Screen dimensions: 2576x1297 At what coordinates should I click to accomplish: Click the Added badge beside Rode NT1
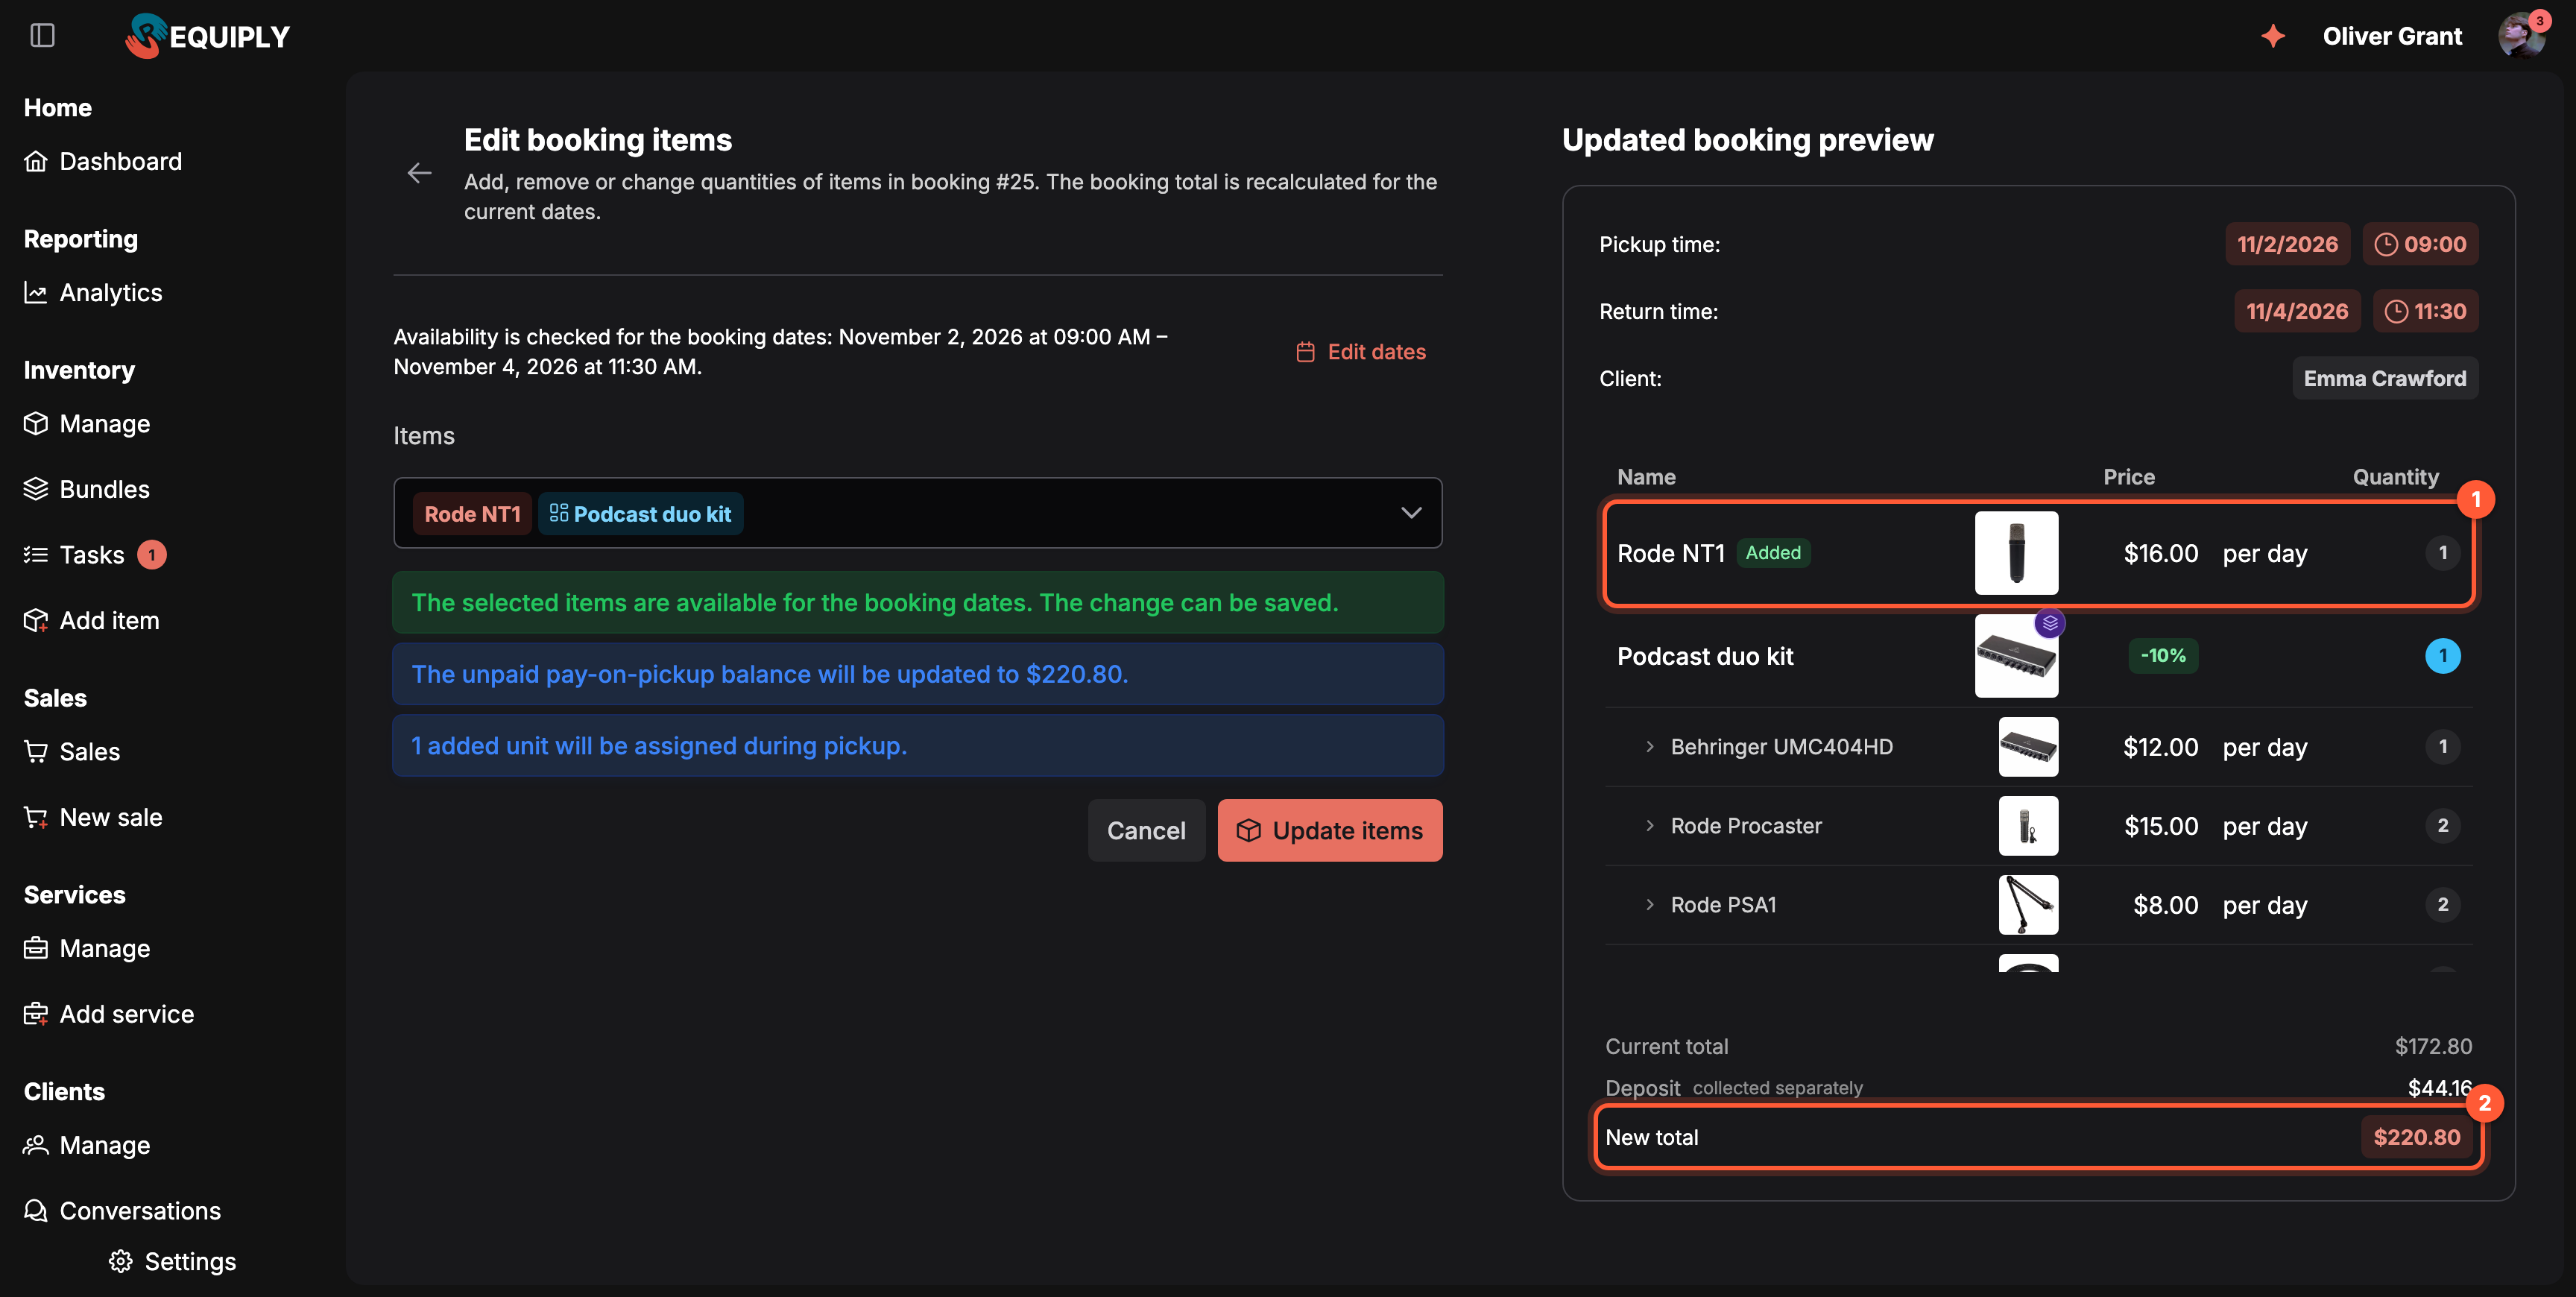point(1773,553)
